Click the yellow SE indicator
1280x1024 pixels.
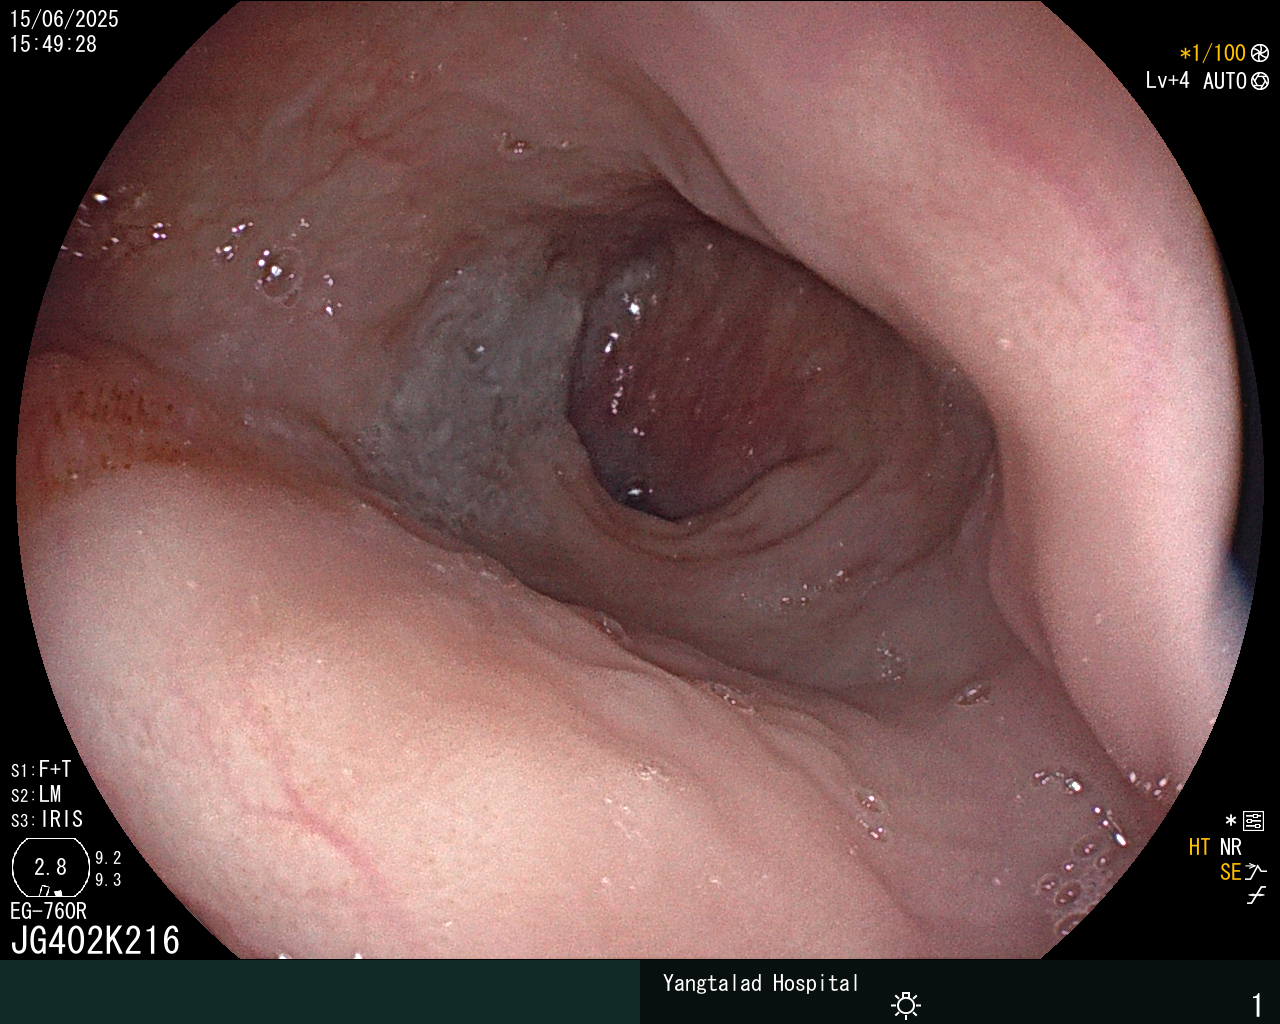click(x=1230, y=872)
